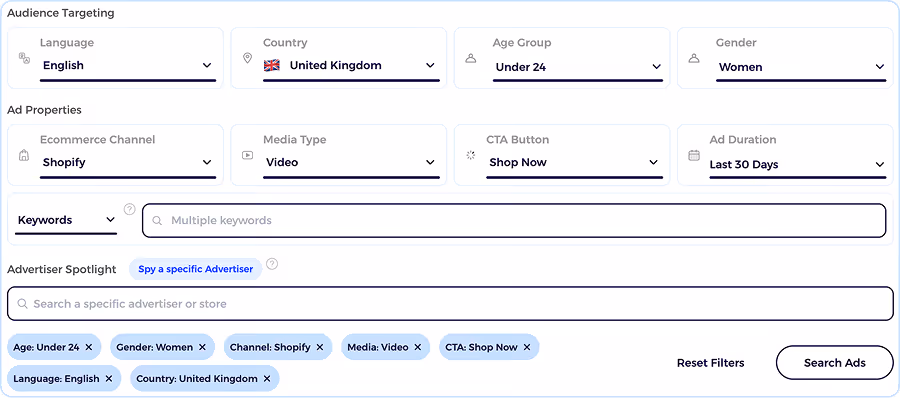This screenshot has width=900, height=398.
Task: Click the Ad Duration calendar icon
Action: click(x=694, y=155)
